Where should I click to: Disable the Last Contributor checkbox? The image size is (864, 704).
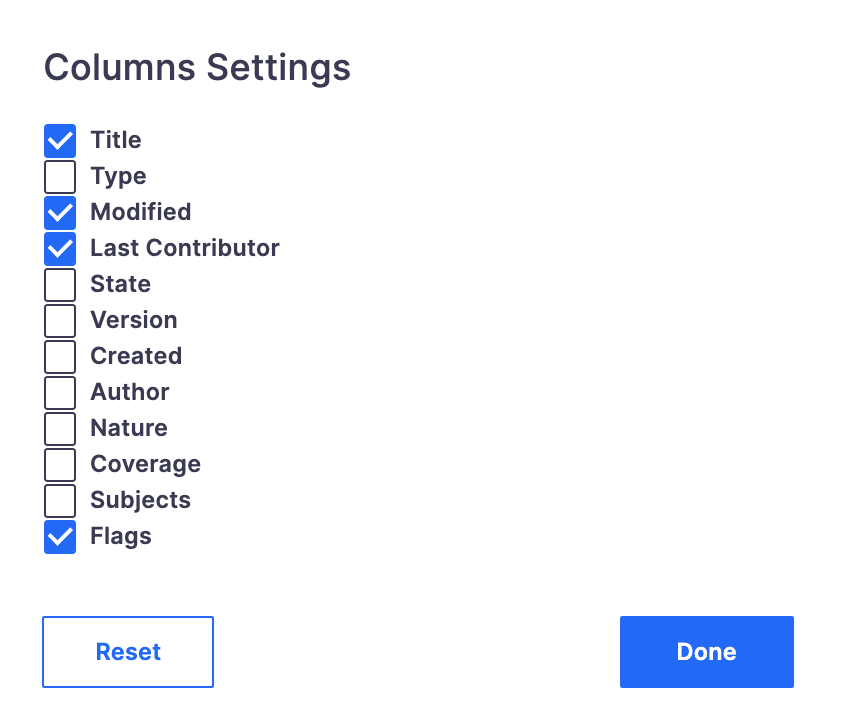click(60, 249)
